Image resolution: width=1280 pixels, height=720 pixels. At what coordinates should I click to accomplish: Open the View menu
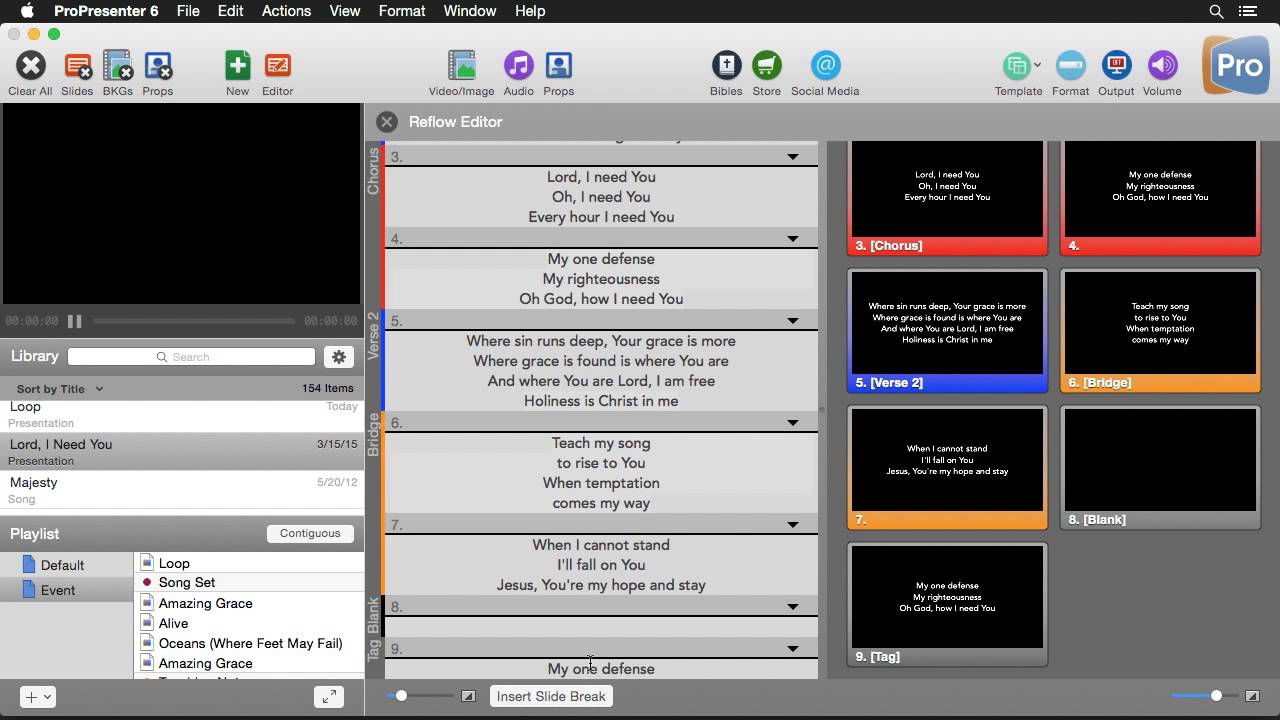tap(344, 11)
